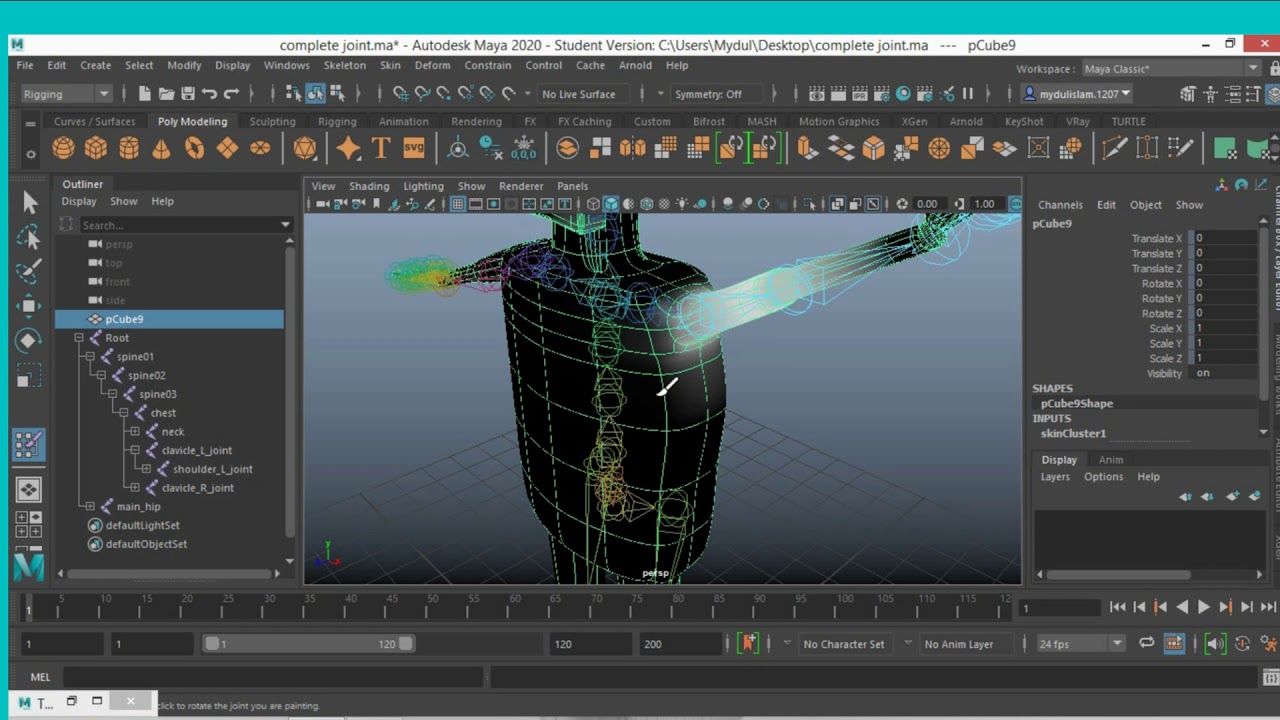The width and height of the screenshot is (1280, 720).
Task: Click the playback range slider bar
Action: [x=308, y=644]
